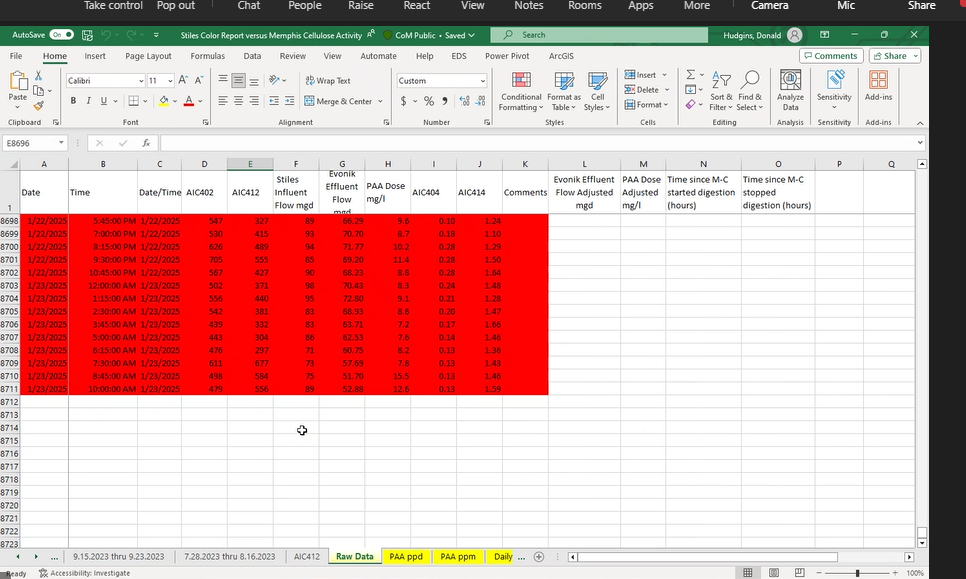966x579 pixels.
Task: Turn off the AutoSave toggle
Action: (62, 34)
